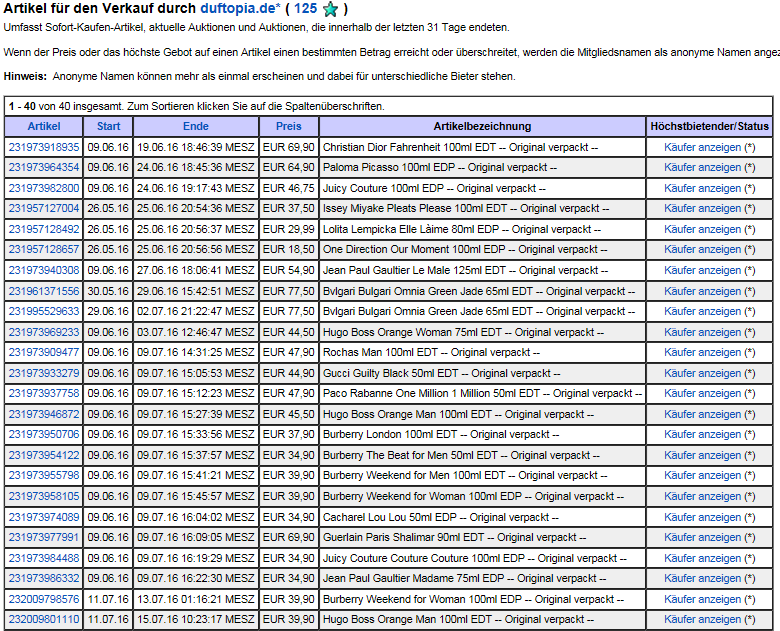
Task: Open item number 231973964354
Action: coord(44,168)
